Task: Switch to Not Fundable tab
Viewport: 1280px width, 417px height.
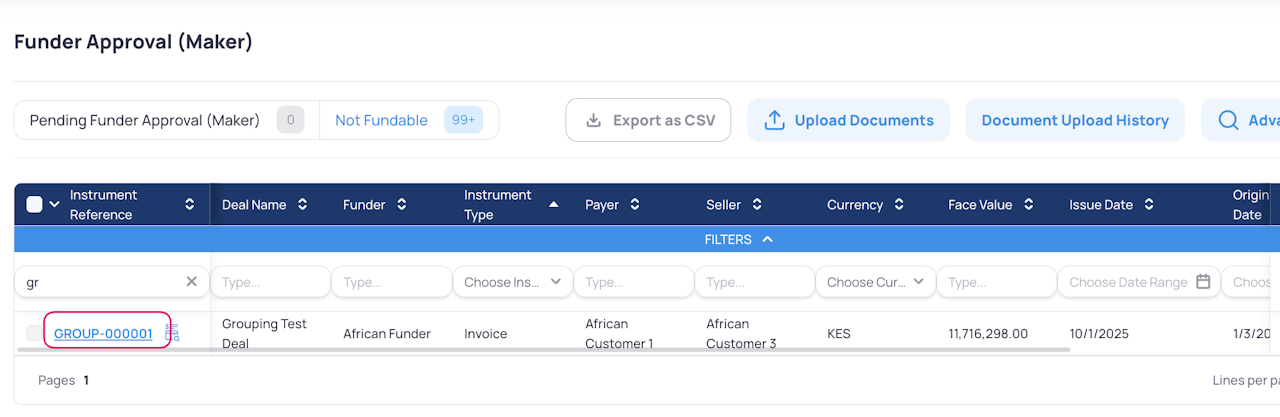Action: coord(381,120)
